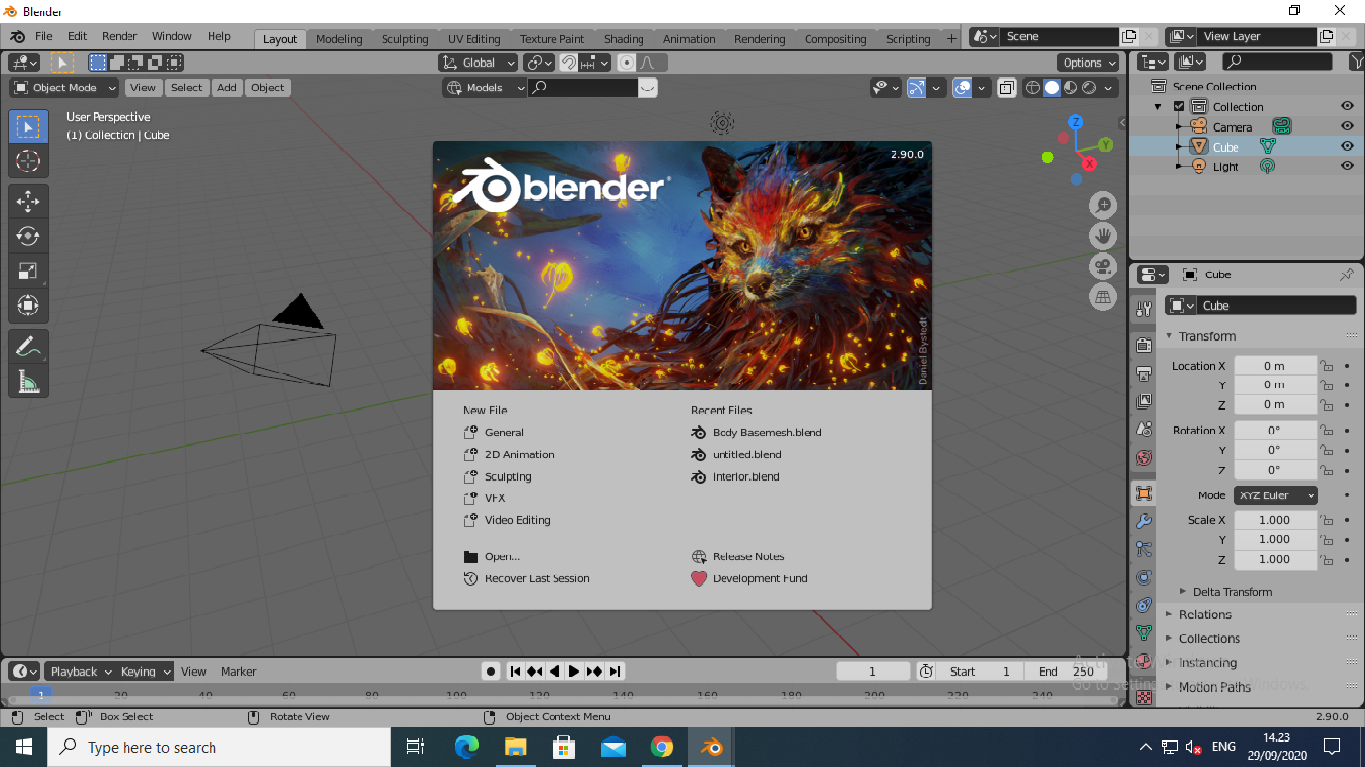Click the viewport camera view icon

tap(1103, 266)
